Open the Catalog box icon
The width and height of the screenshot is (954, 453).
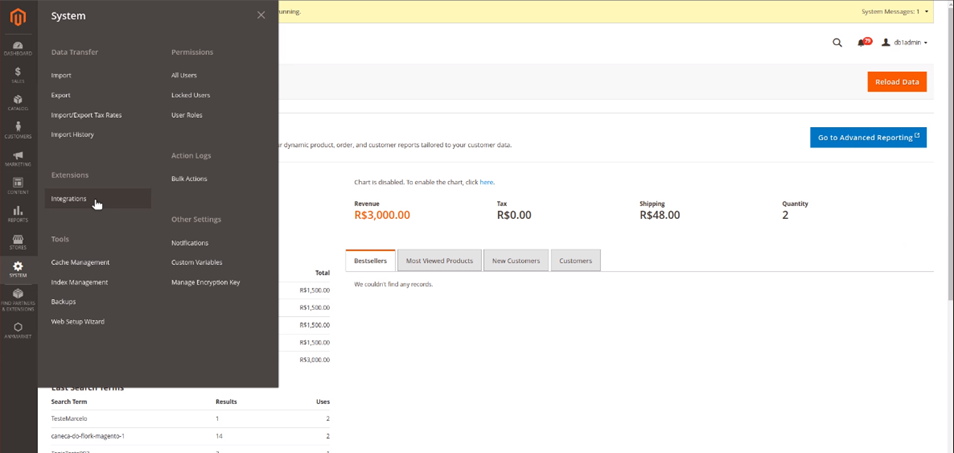pyautogui.click(x=18, y=99)
